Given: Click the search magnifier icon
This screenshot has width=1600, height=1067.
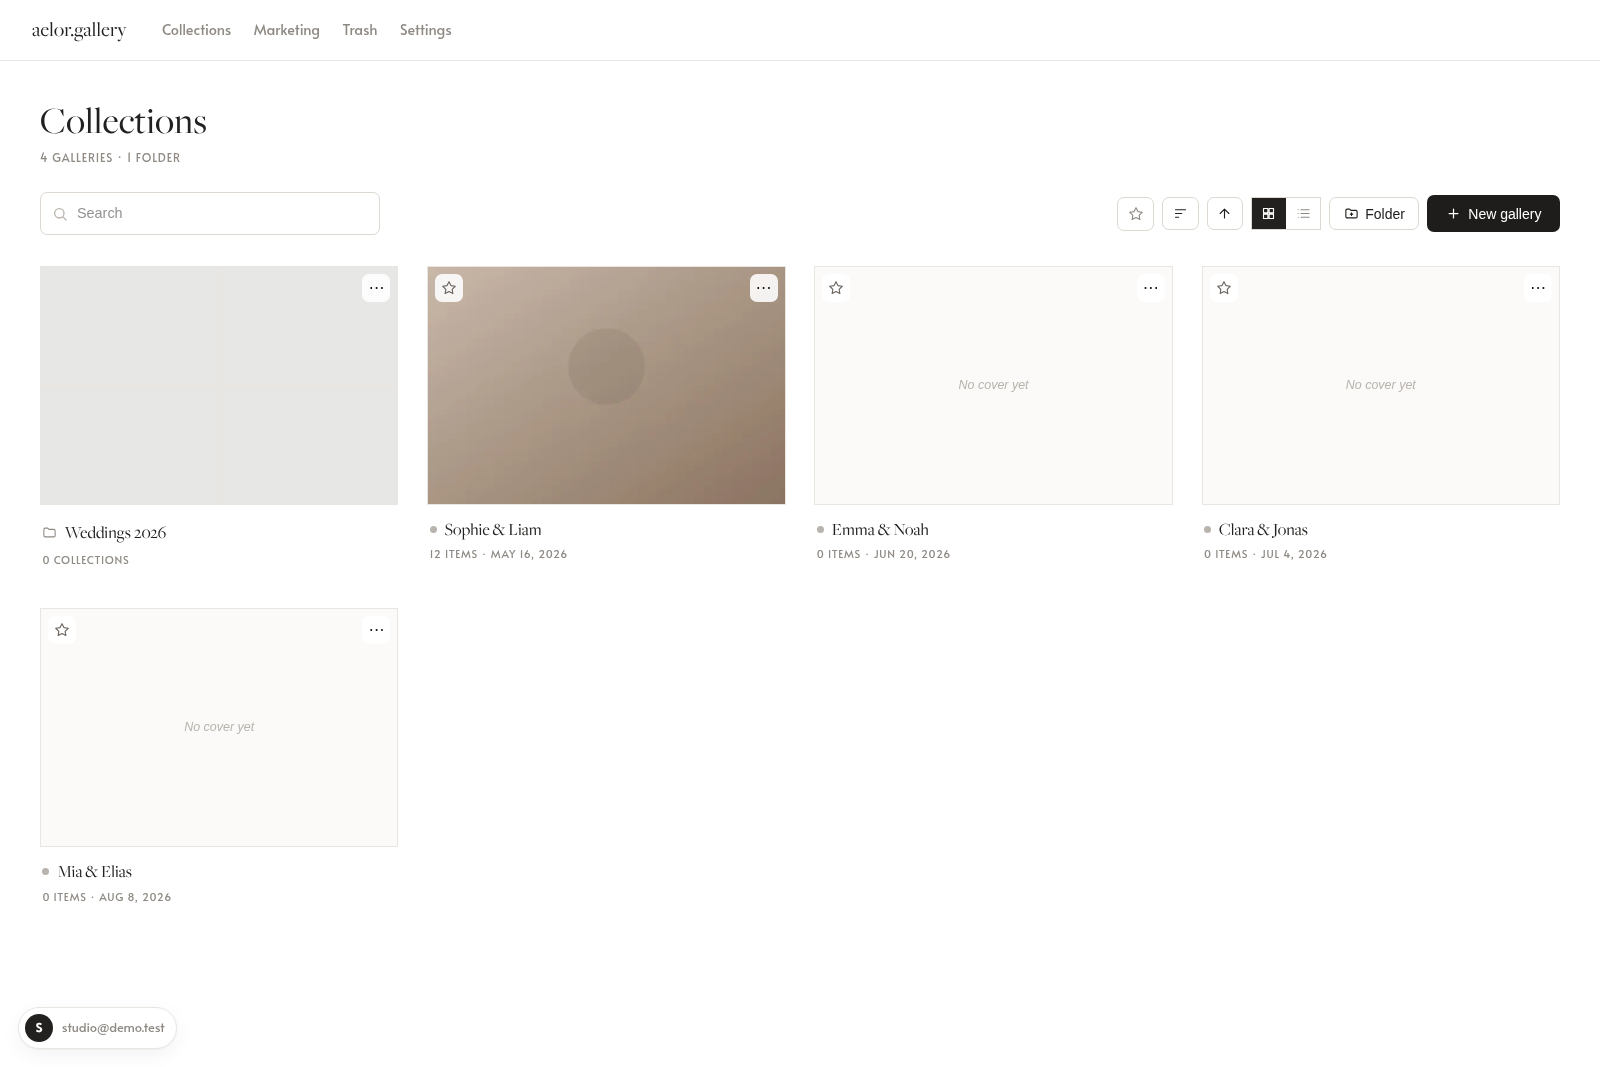Looking at the screenshot, I should [x=60, y=214].
